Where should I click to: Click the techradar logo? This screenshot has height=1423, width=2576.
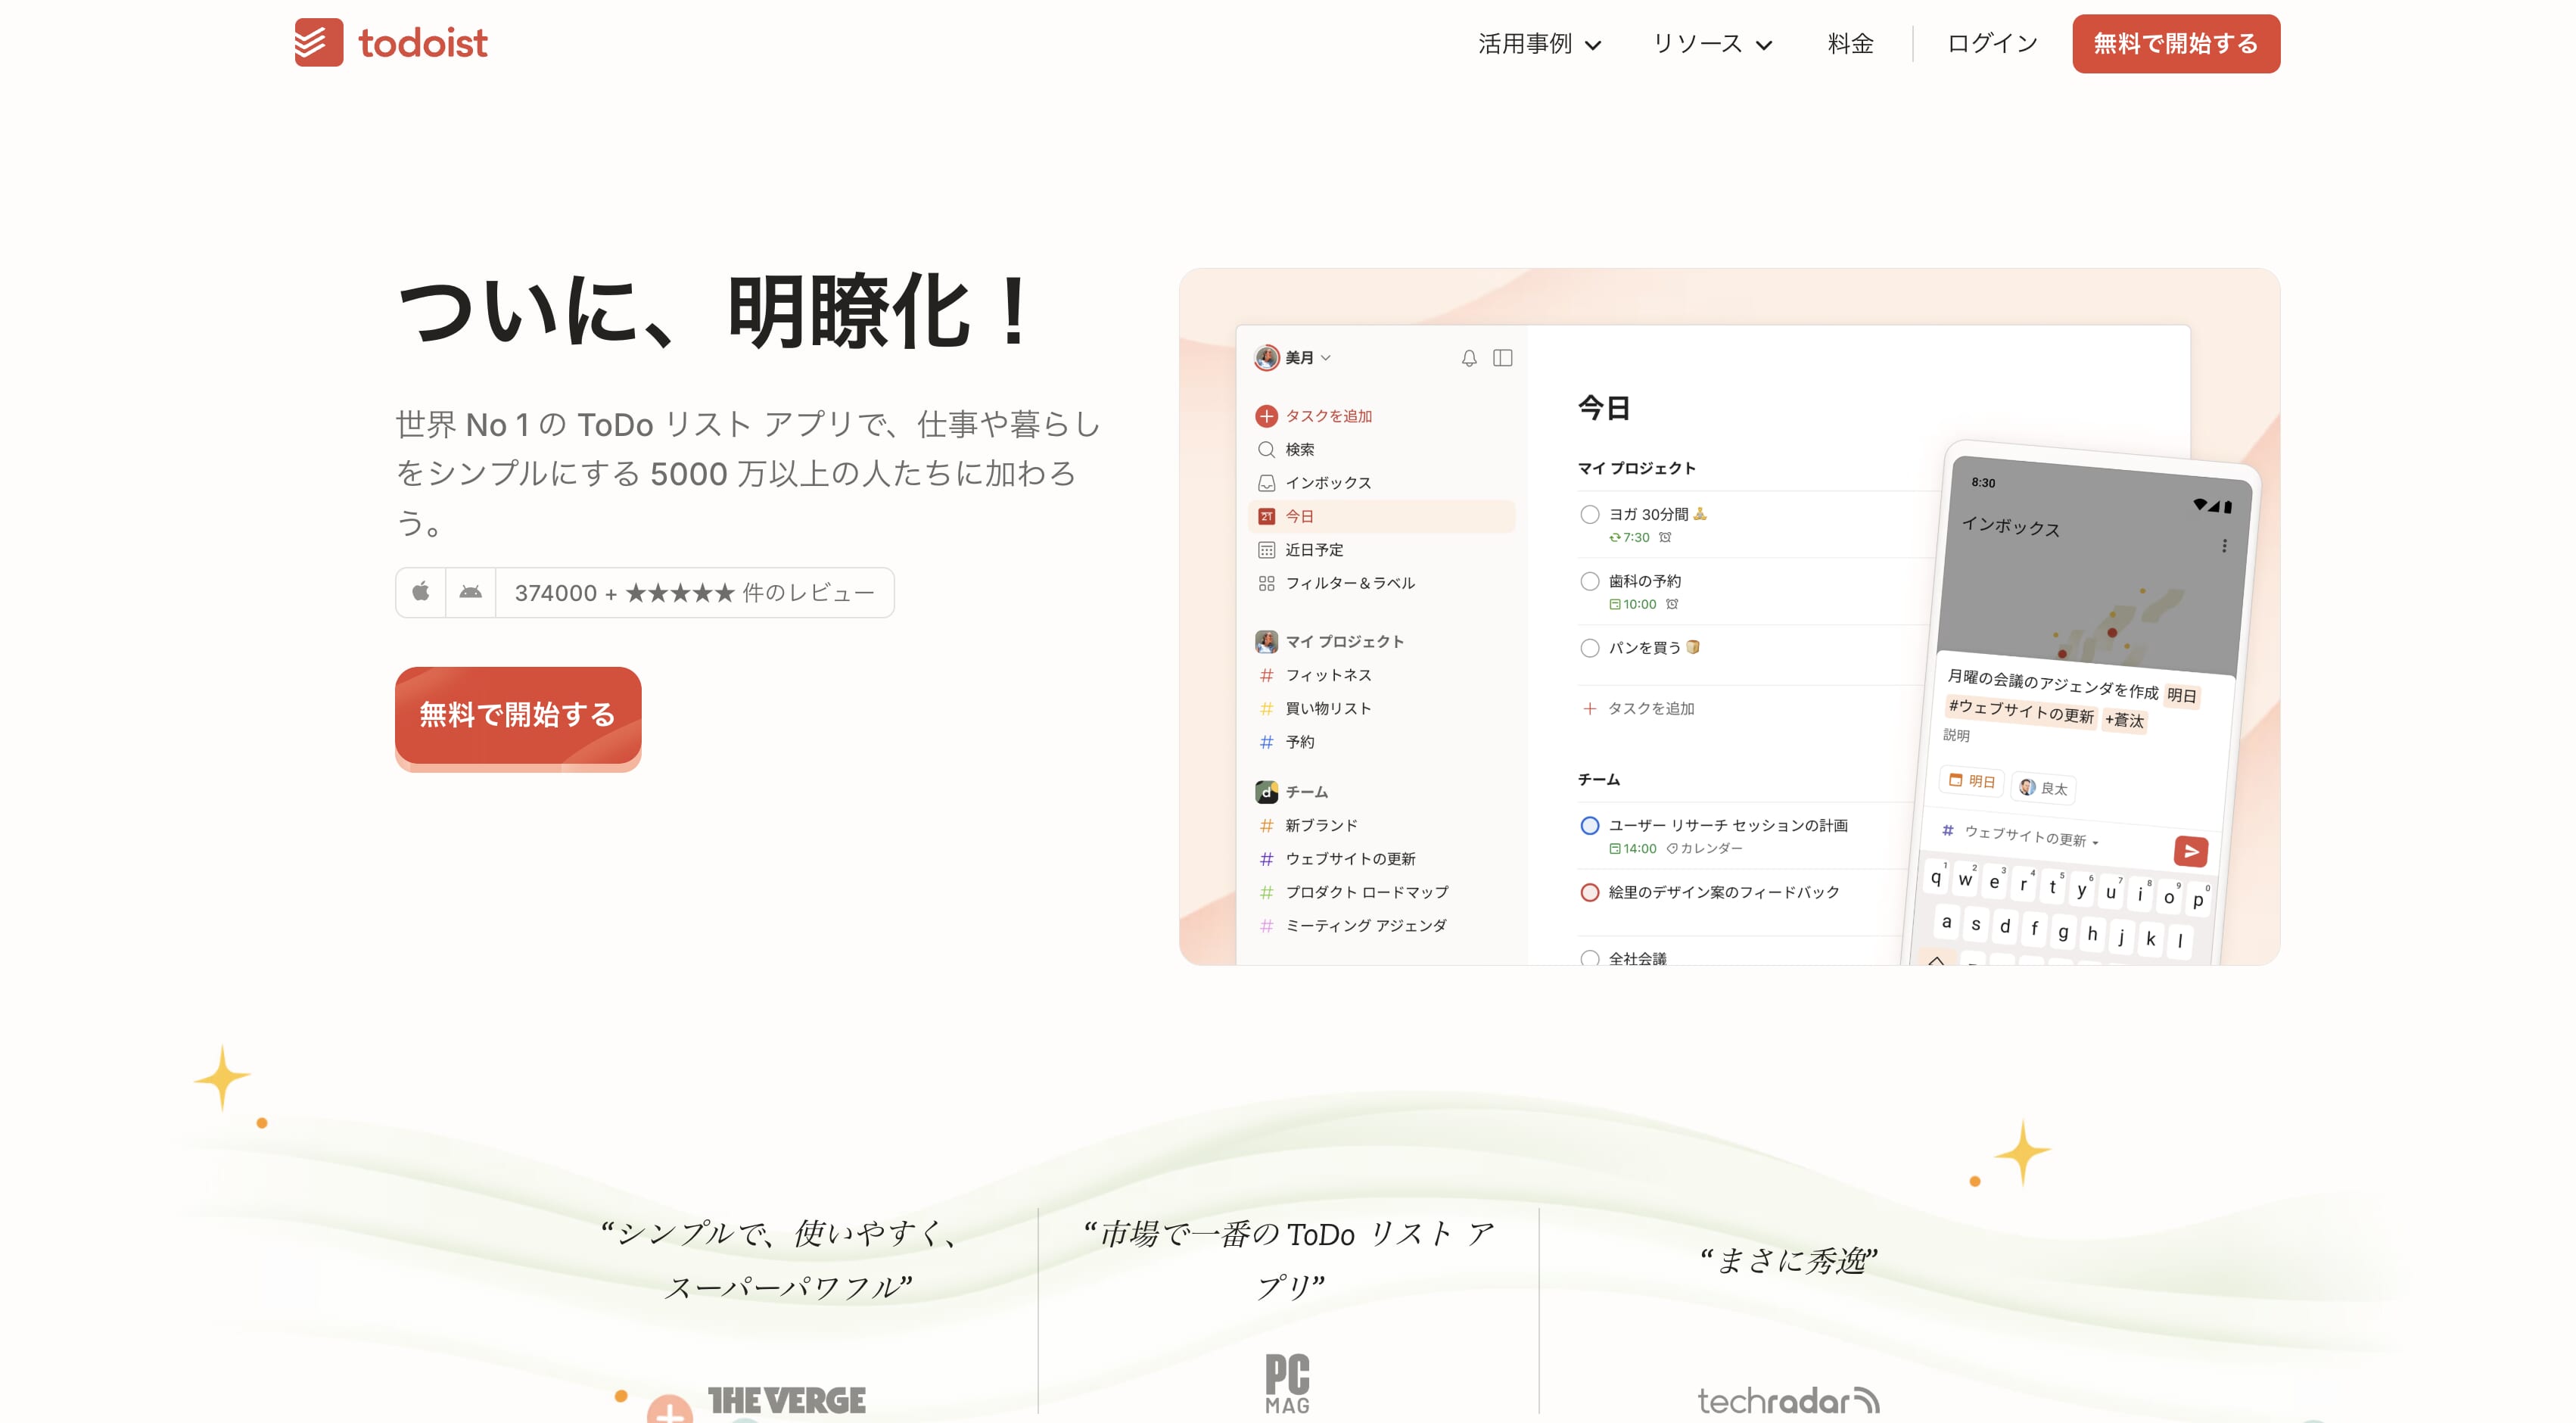pos(1788,1400)
